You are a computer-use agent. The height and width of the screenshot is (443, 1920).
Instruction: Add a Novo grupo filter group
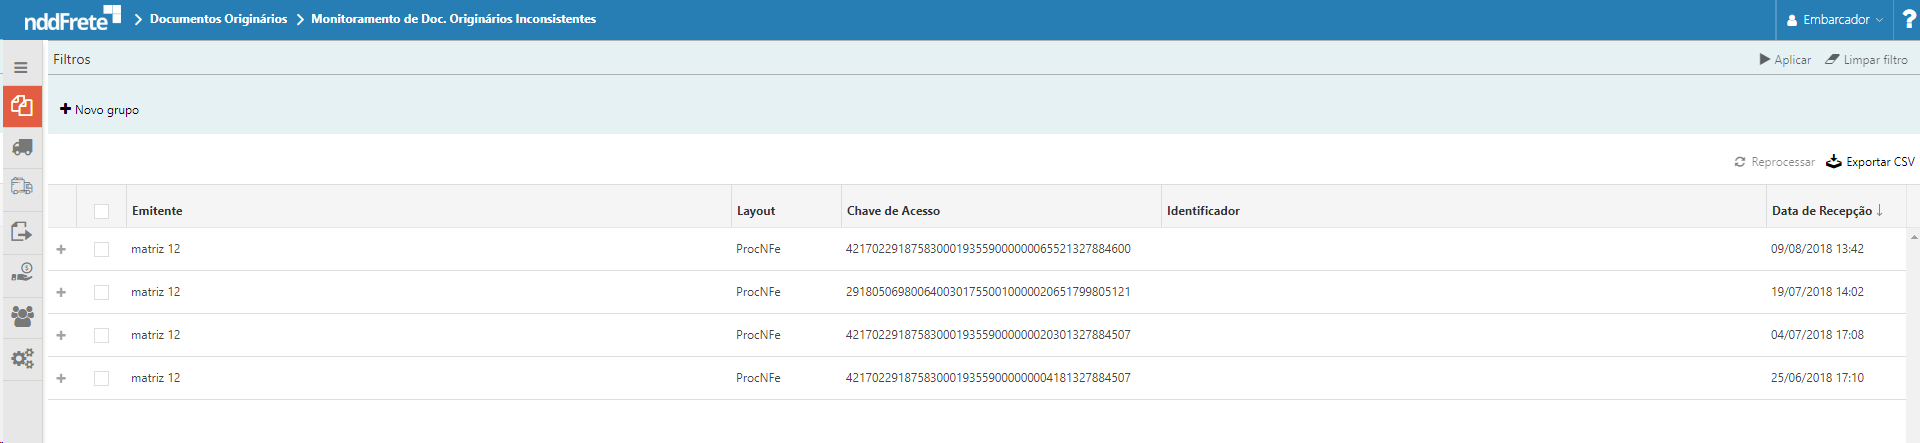click(99, 110)
